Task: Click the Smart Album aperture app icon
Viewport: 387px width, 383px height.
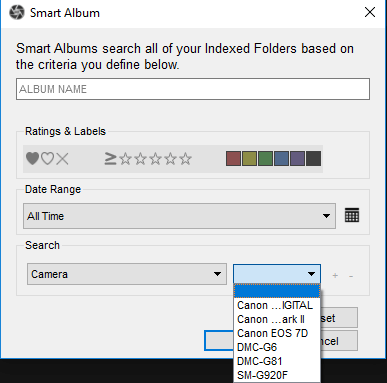Action: pos(17,13)
